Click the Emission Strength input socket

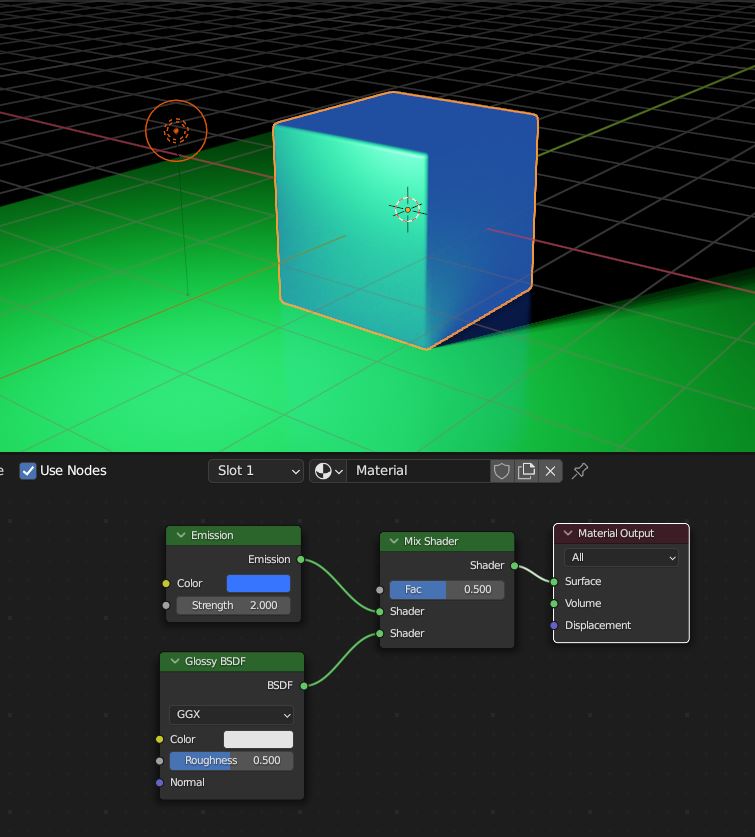point(166,605)
